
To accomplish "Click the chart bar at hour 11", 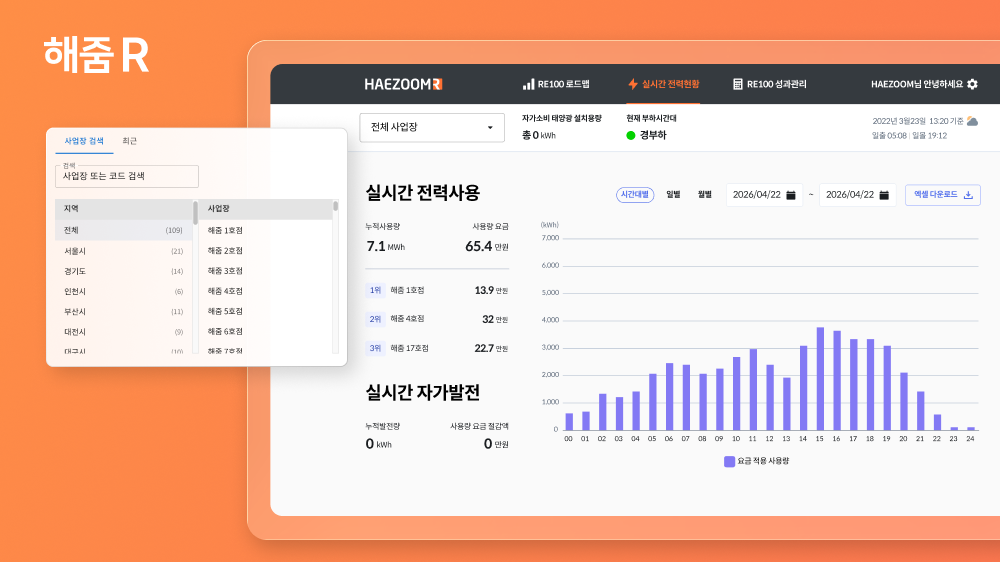I will 753,390.
